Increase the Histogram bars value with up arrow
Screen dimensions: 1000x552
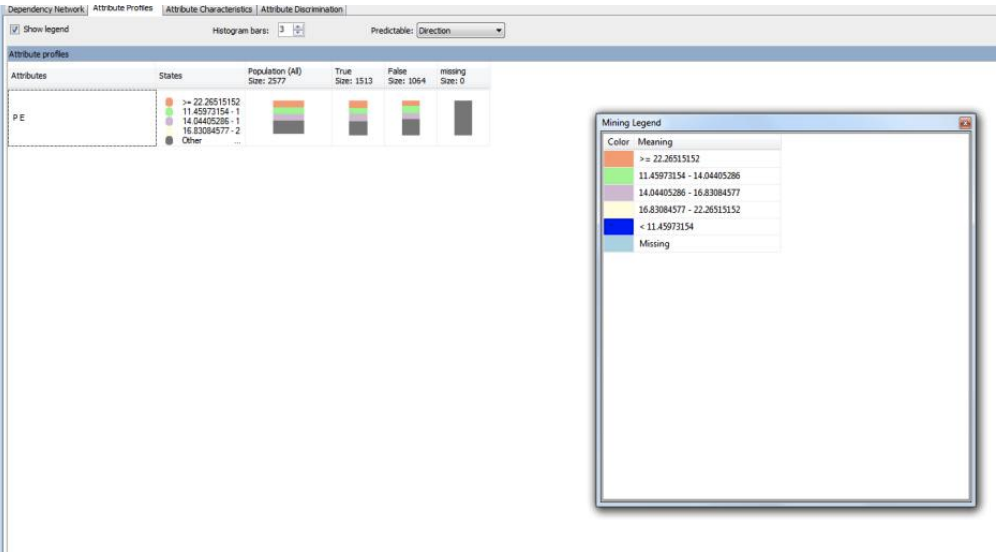click(x=299, y=27)
